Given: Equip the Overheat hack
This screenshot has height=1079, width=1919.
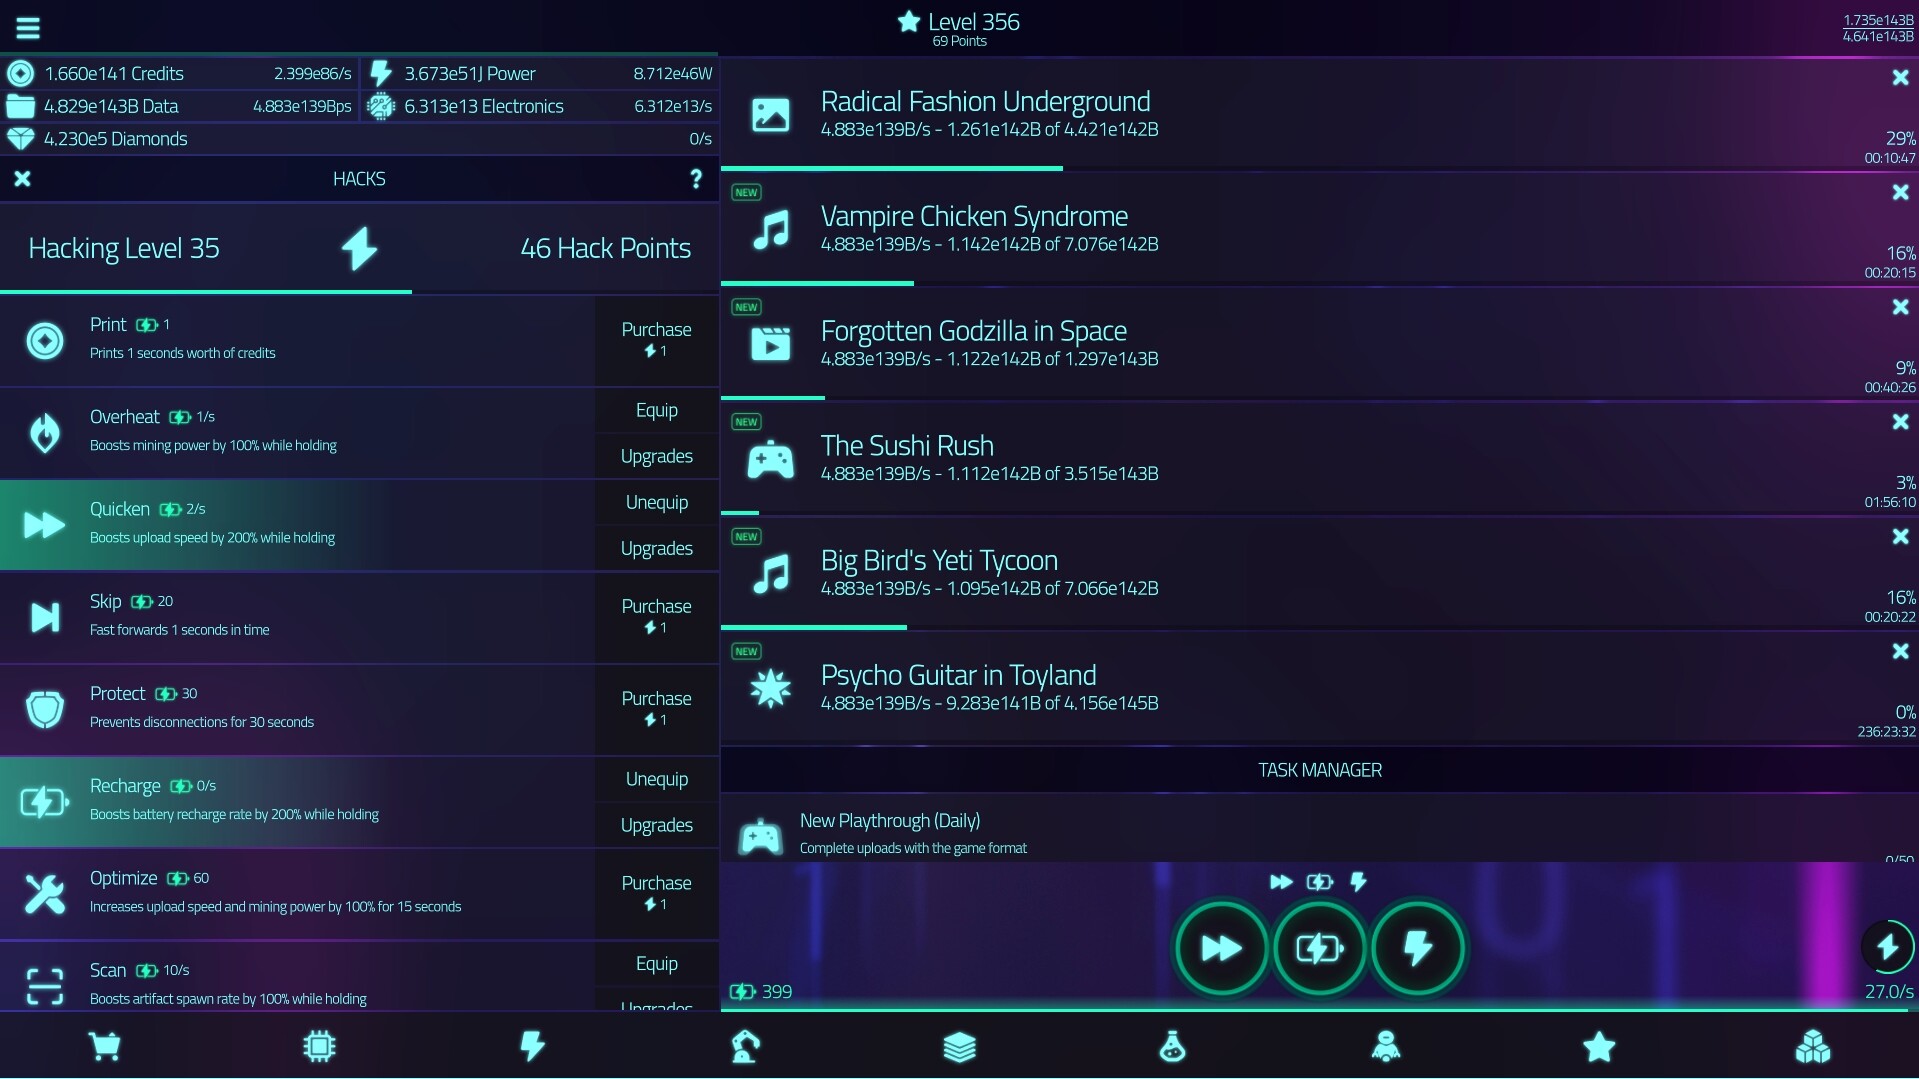Looking at the screenshot, I should [x=656, y=410].
